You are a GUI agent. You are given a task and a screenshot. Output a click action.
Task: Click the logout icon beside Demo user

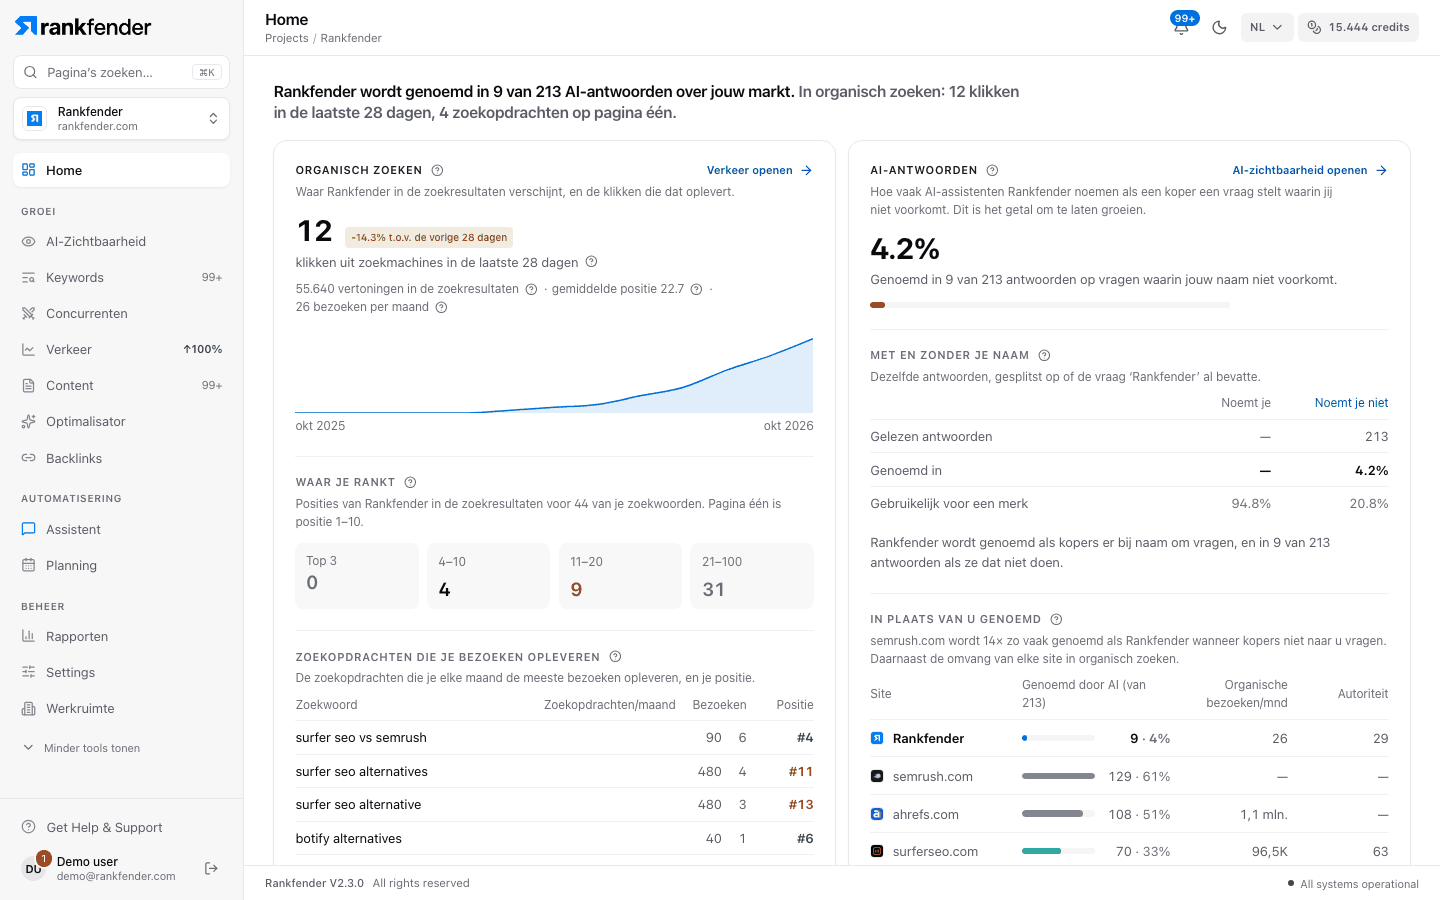(211, 868)
